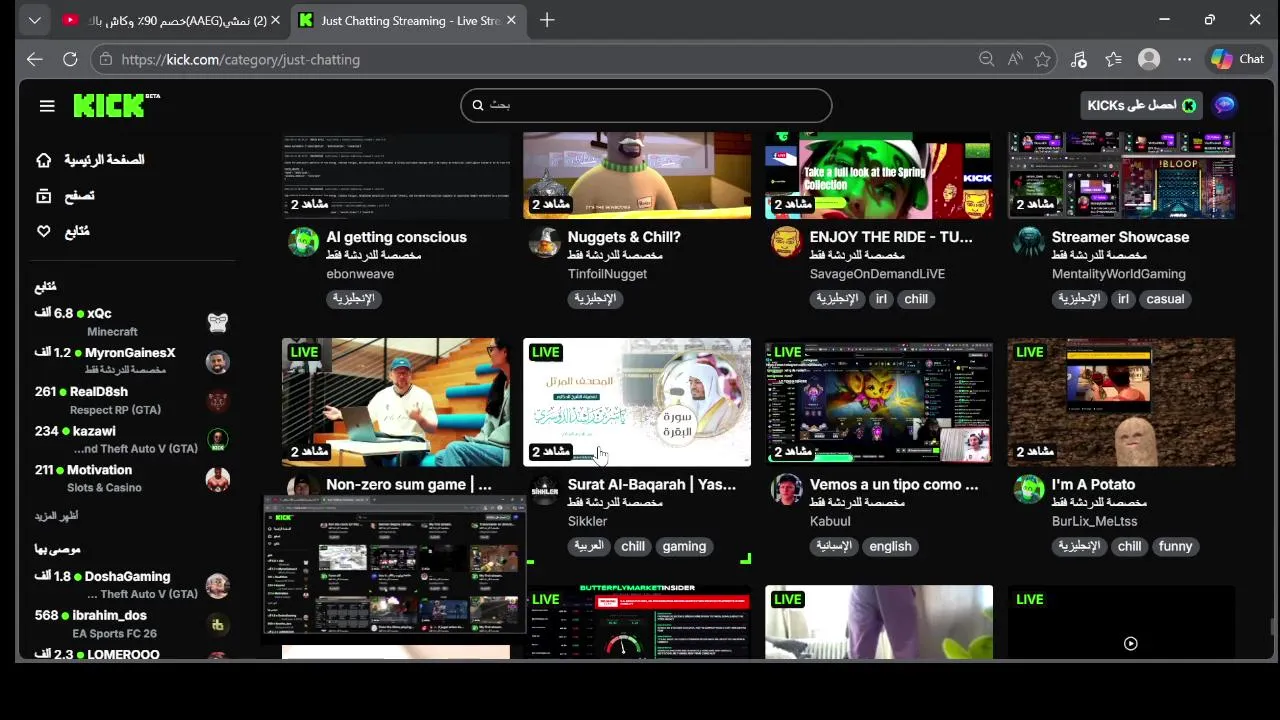Screen dimensions: 1280x720
Task: Open a new browser tab
Action: [x=547, y=20]
